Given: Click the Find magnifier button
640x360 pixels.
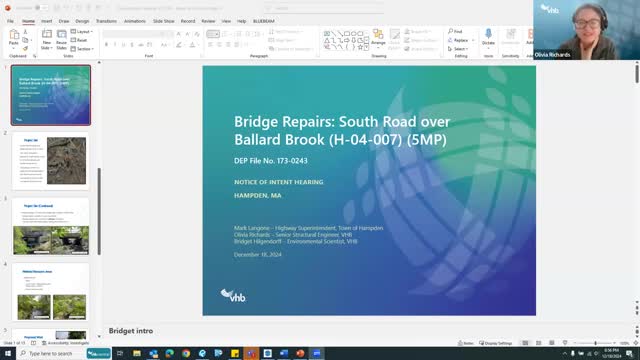Looking at the screenshot, I should [455, 31].
